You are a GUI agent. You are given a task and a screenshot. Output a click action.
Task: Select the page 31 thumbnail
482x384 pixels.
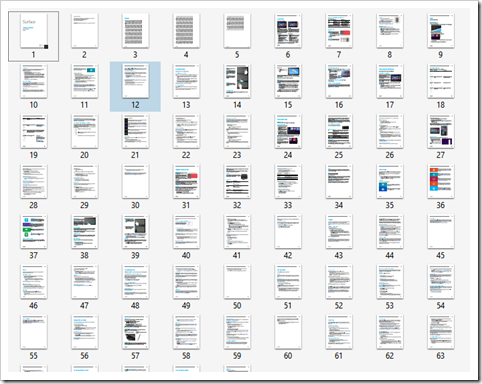[x=186, y=181]
